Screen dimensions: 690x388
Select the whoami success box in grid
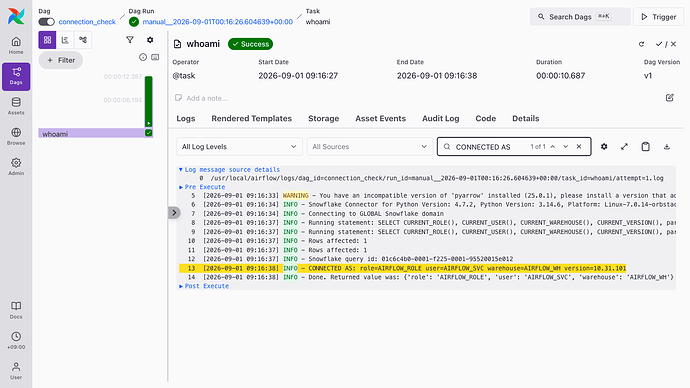point(149,132)
